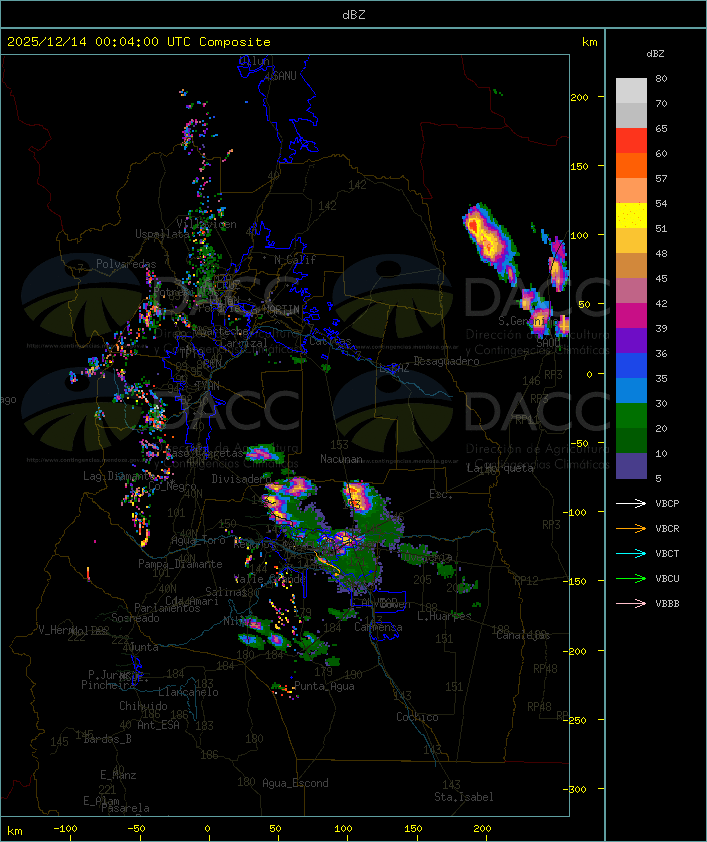Click the timestamp 2025/12/14 00:04:00 UTC Composite
This screenshot has height=842, width=707.
point(139,42)
